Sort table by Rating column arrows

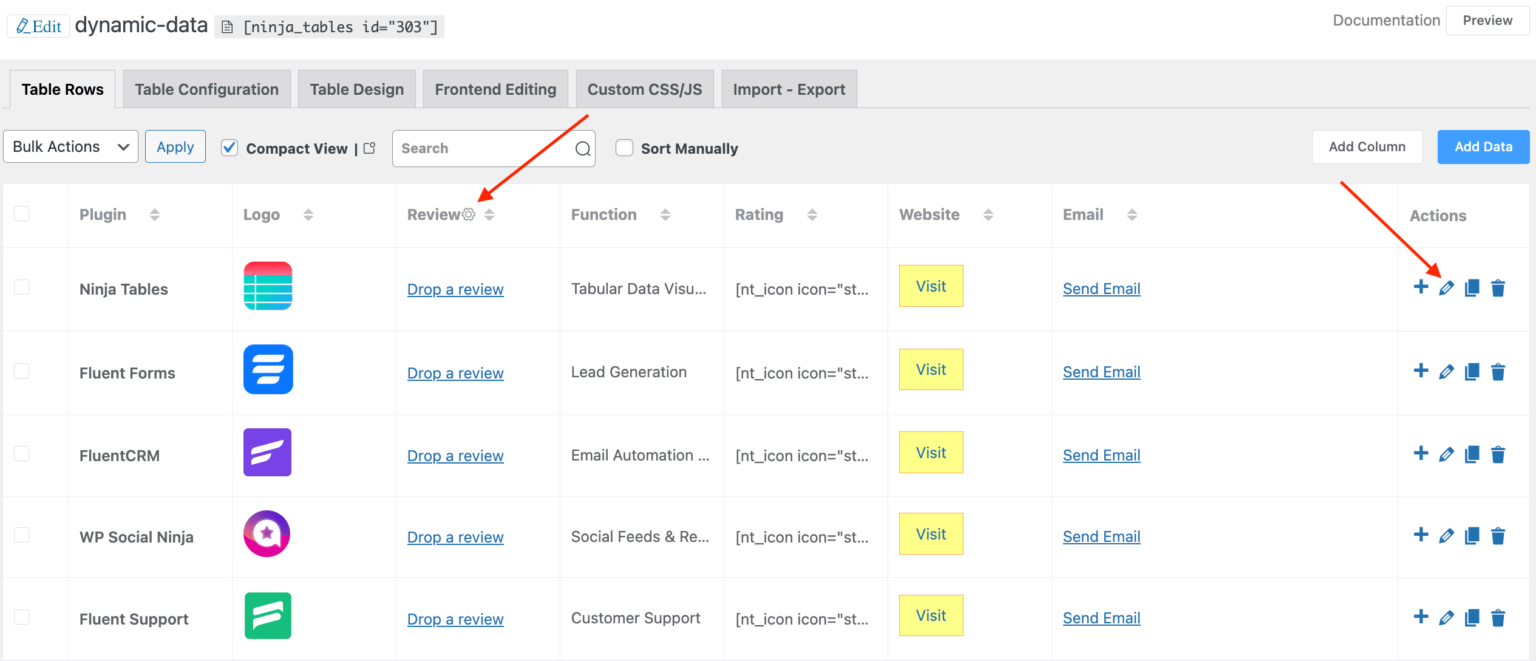pyautogui.click(x=812, y=215)
